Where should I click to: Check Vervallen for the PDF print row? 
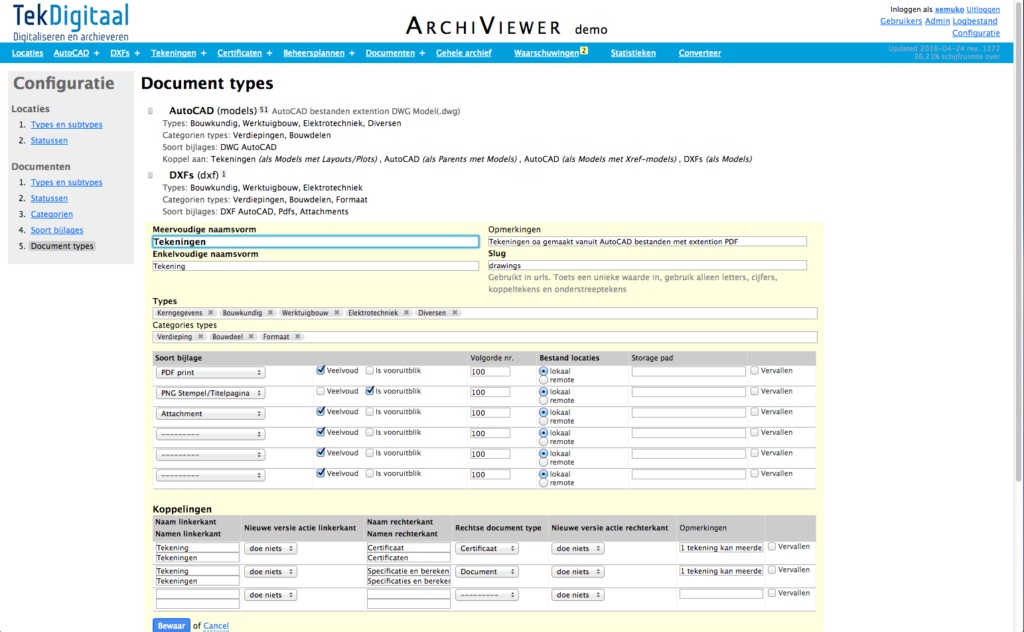point(754,370)
